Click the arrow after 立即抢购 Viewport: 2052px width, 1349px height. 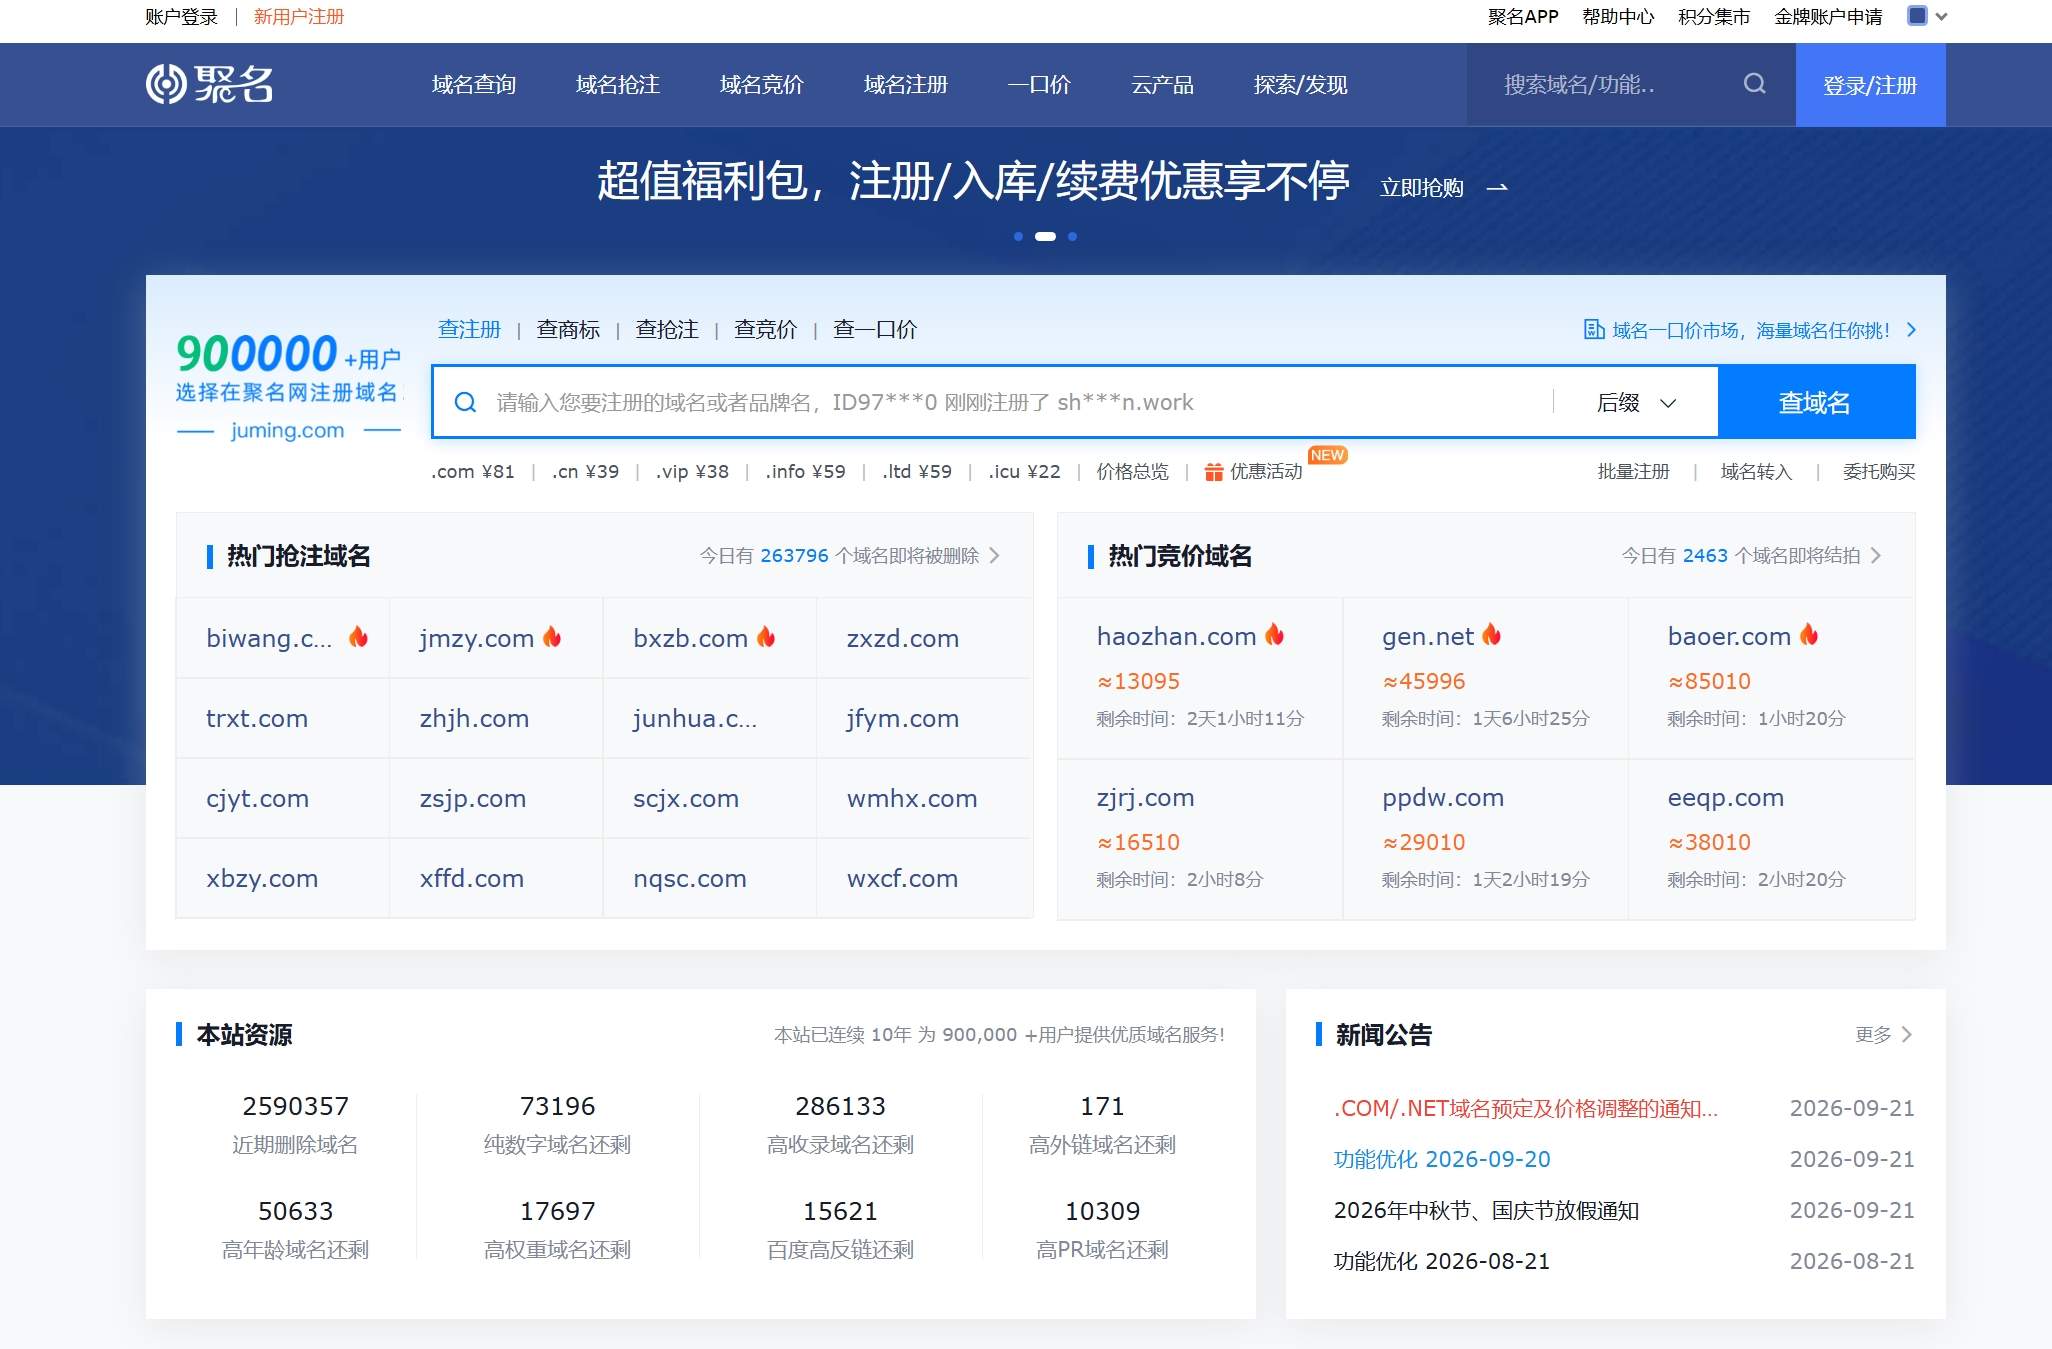click(1497, 188)
